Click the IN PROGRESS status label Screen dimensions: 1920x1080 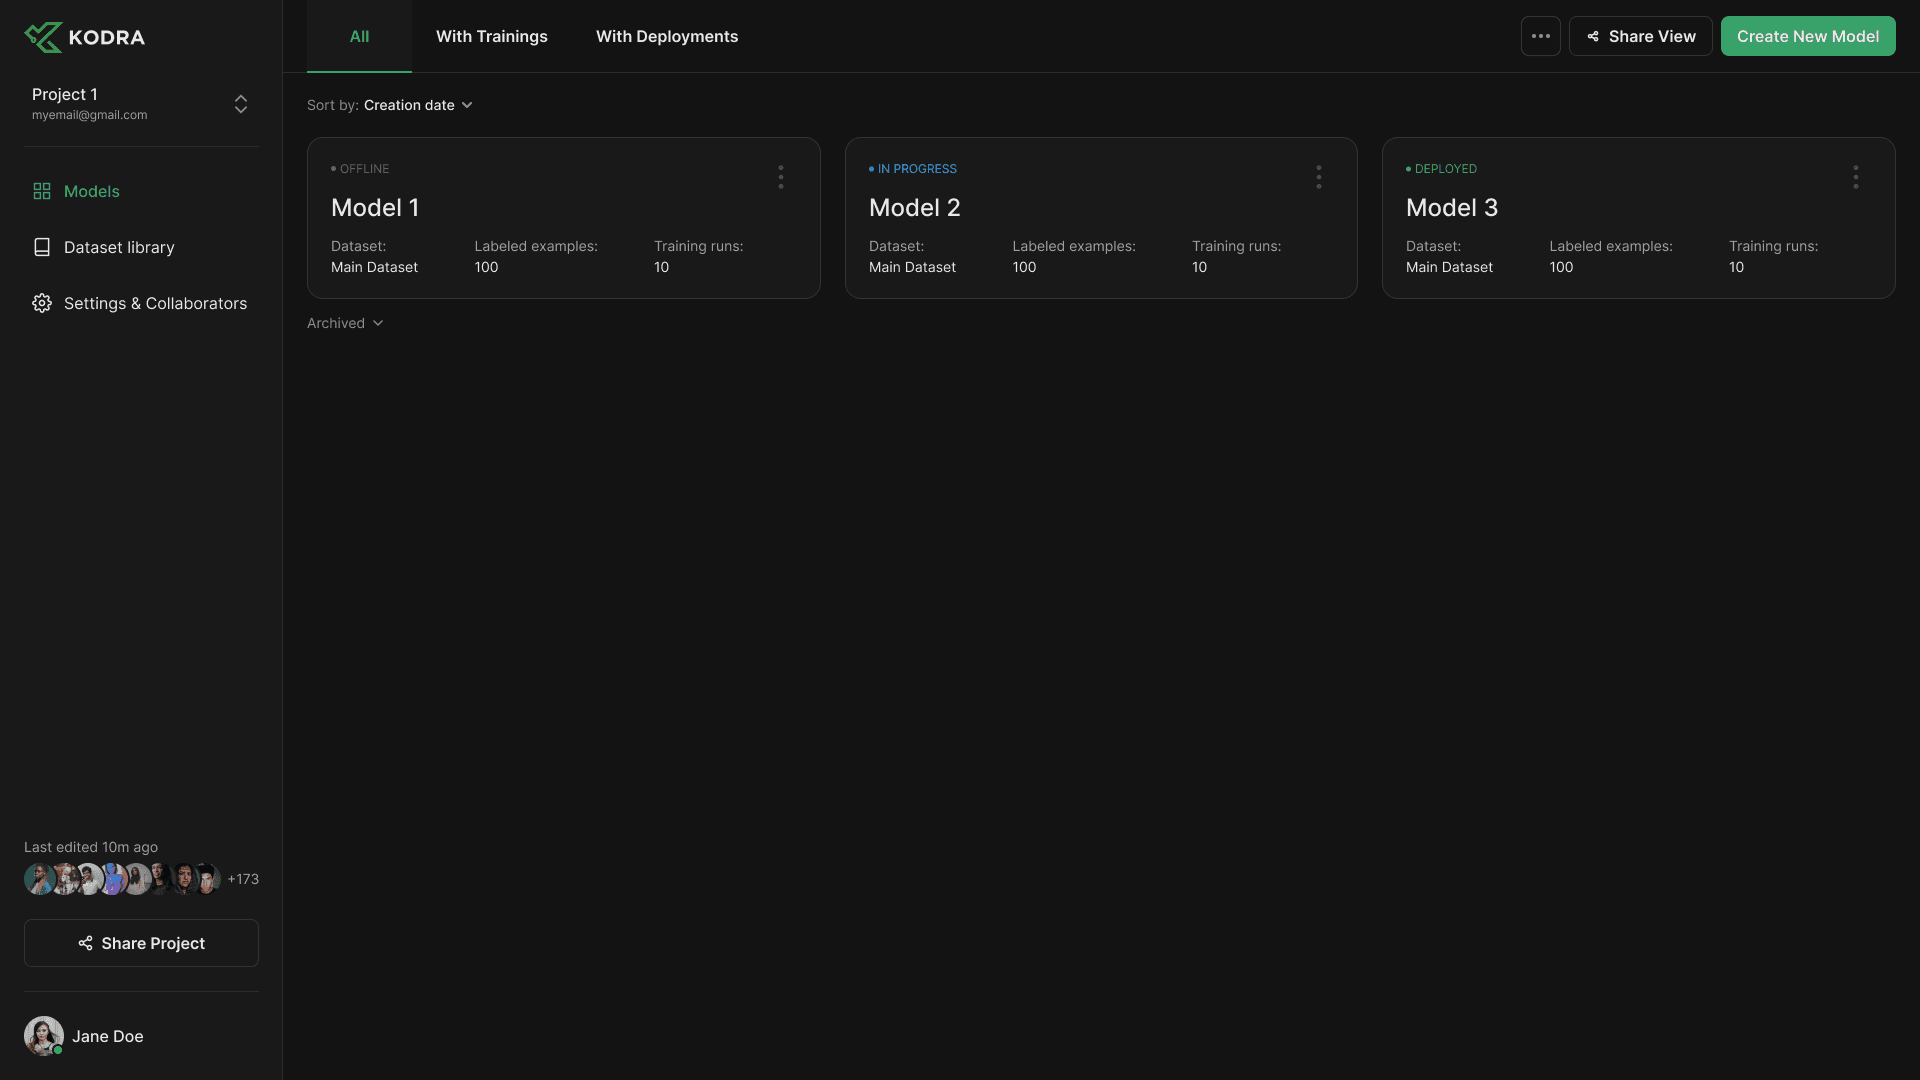tap(913, 169)
